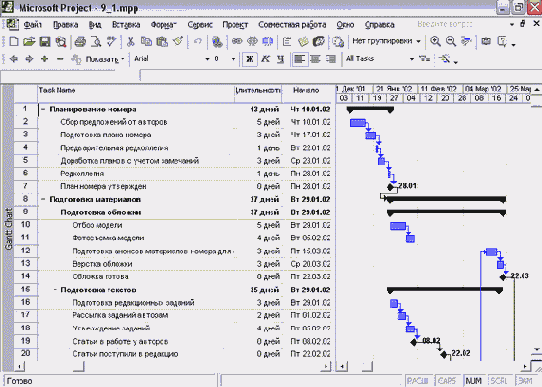This screenshot has height=387, width=542.
Task: Click the duration column header
Action: (x=258, y=94)
